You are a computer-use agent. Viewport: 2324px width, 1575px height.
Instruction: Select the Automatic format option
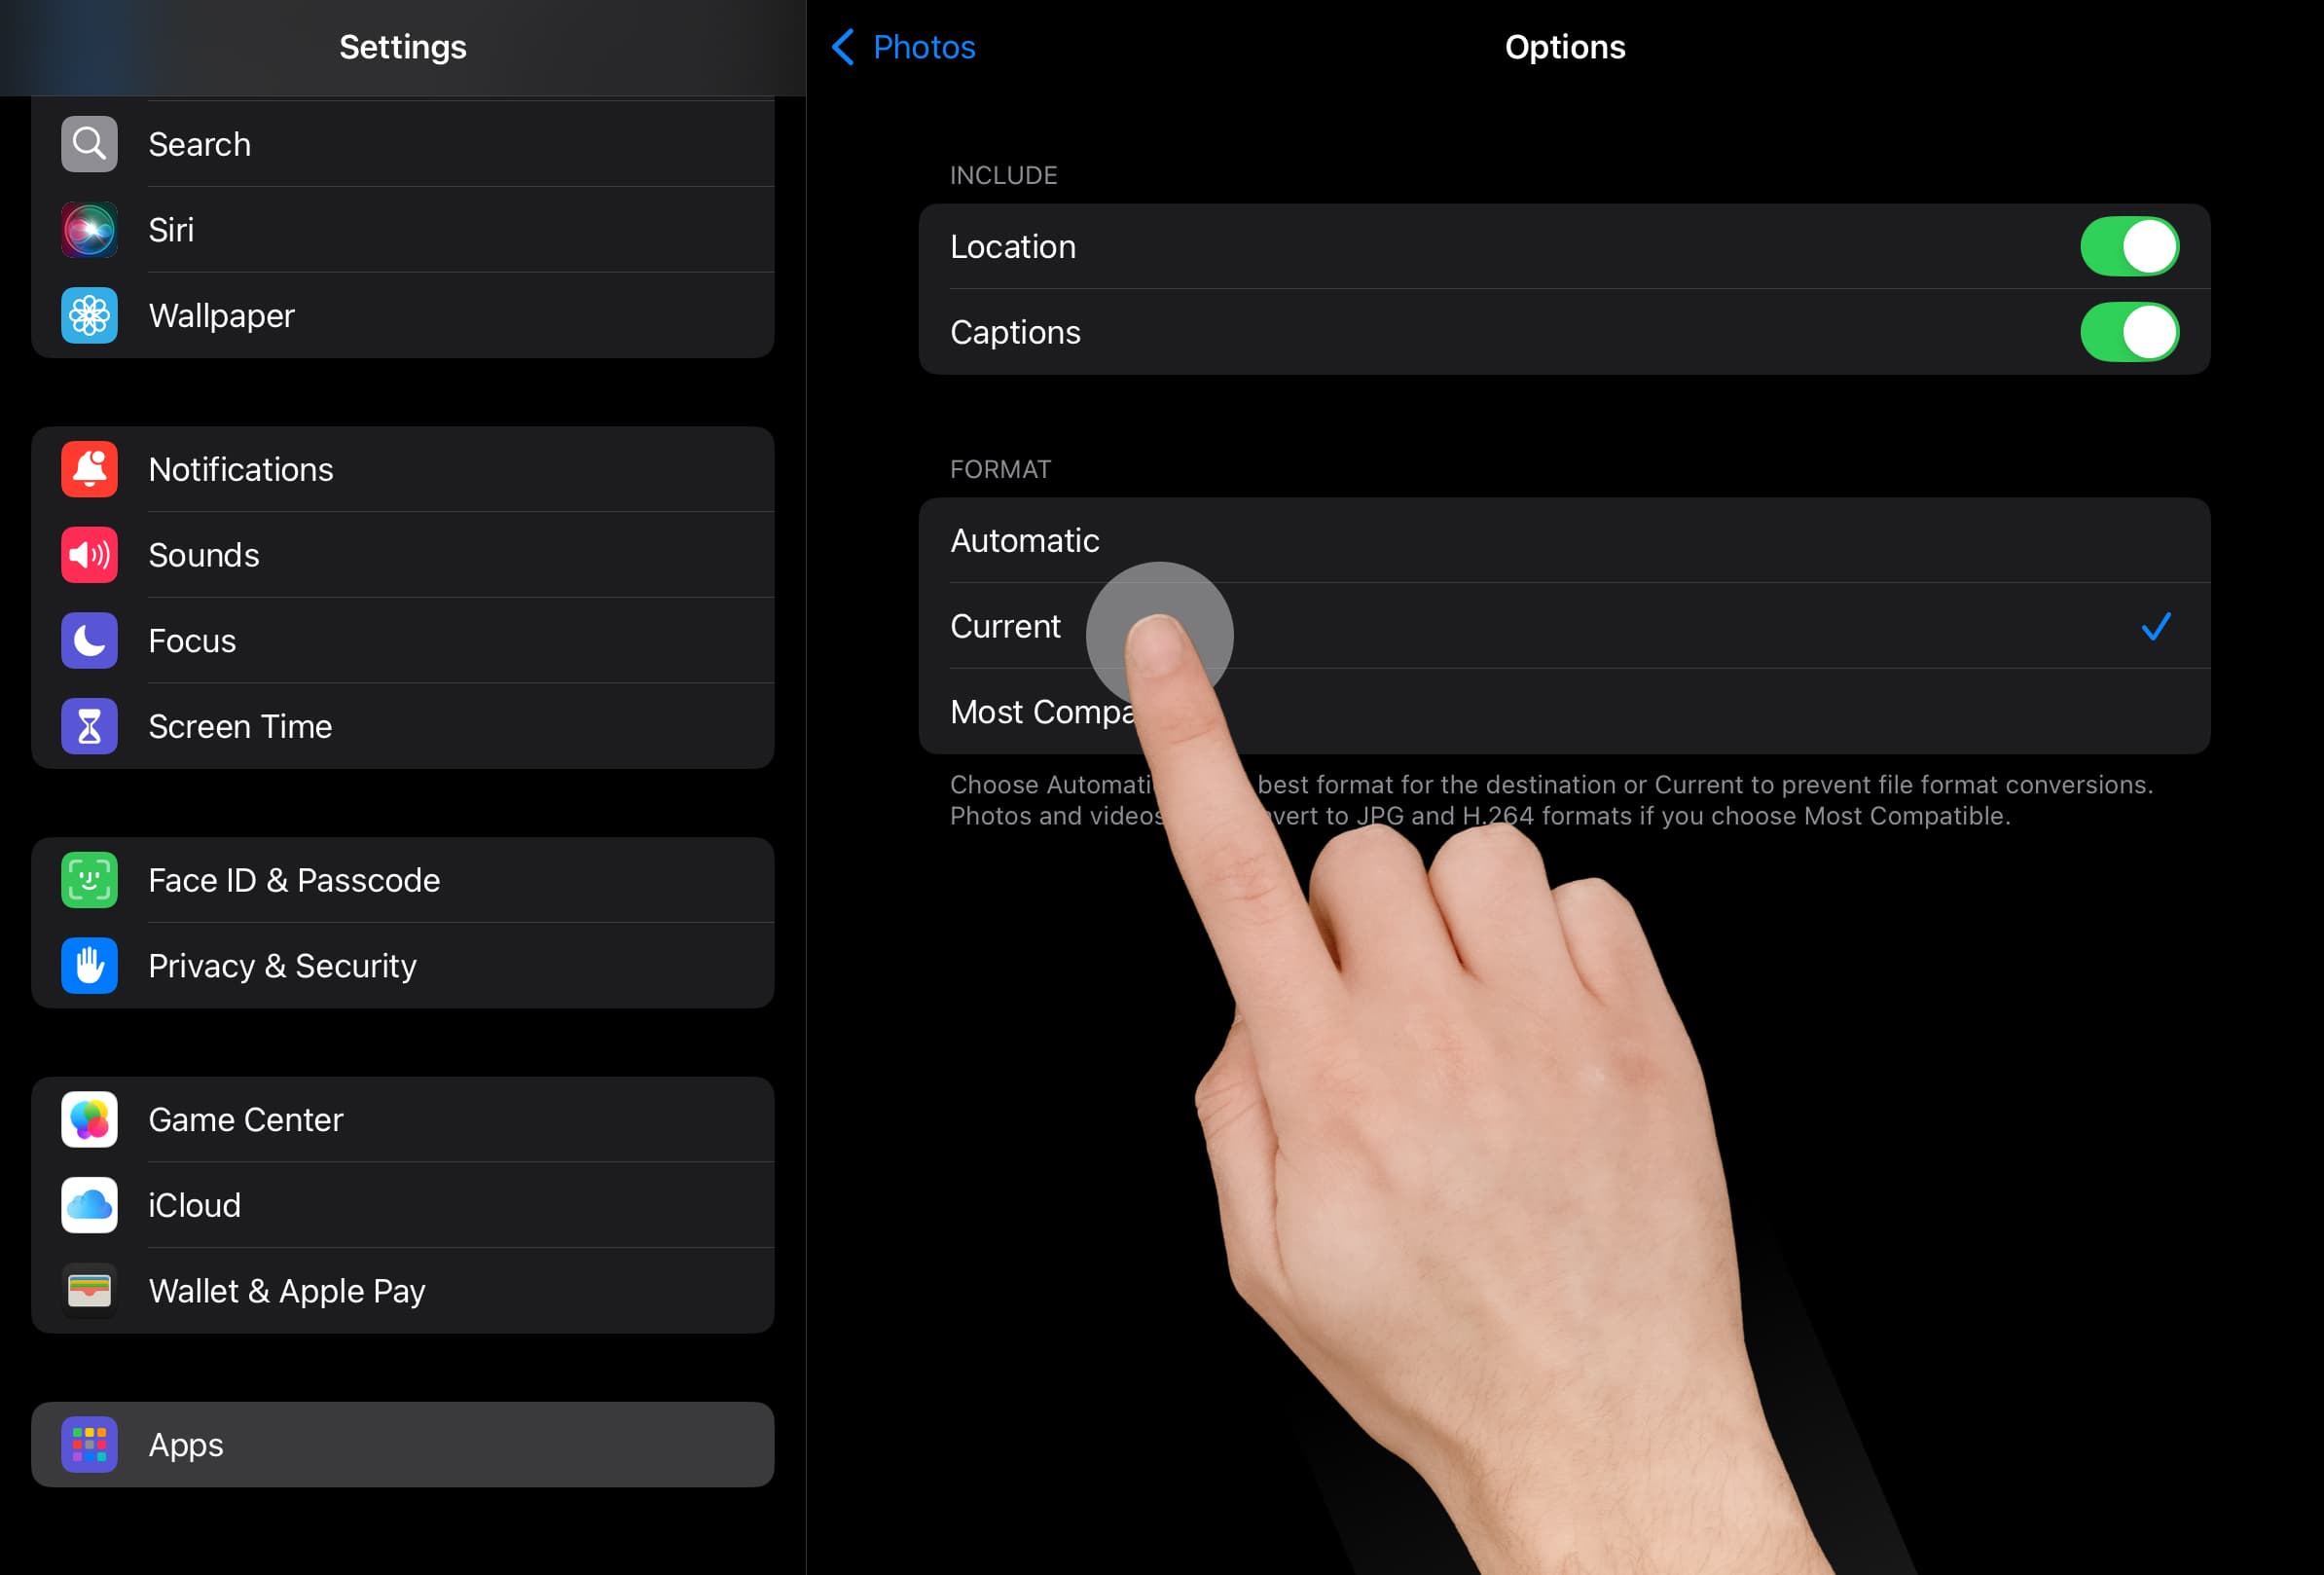1024,539
